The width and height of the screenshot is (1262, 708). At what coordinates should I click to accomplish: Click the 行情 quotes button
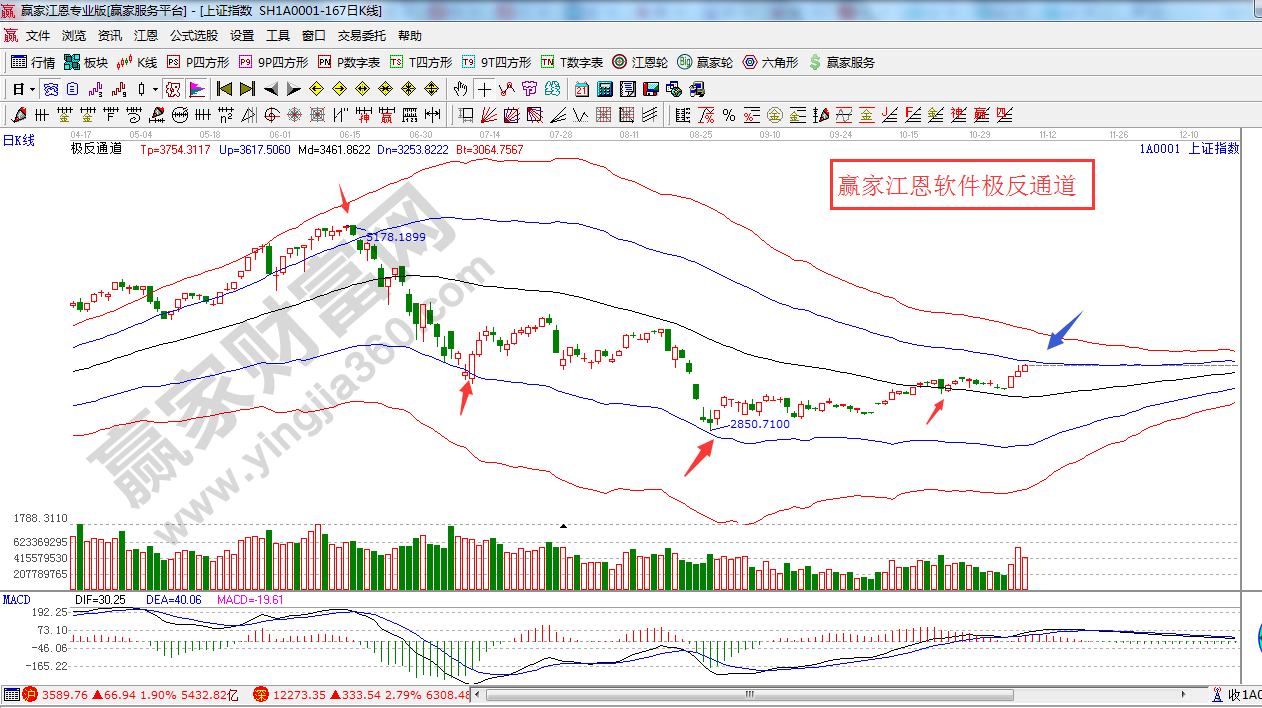tap(33, 62)
